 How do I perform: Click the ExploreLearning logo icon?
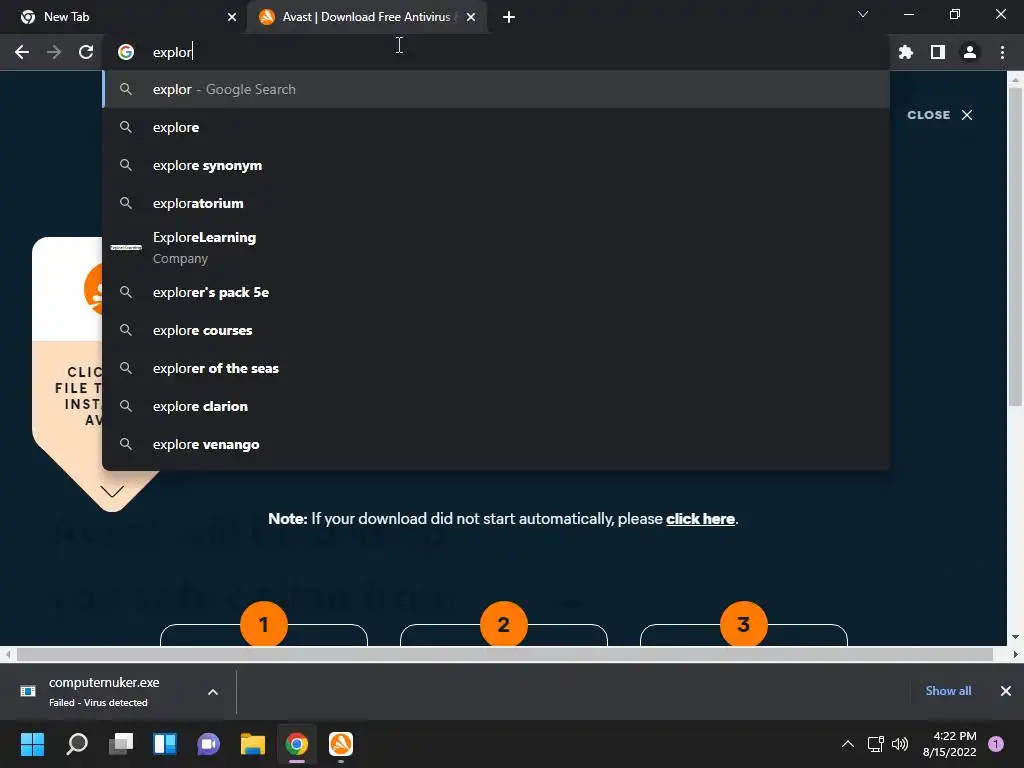pos(126,248)
